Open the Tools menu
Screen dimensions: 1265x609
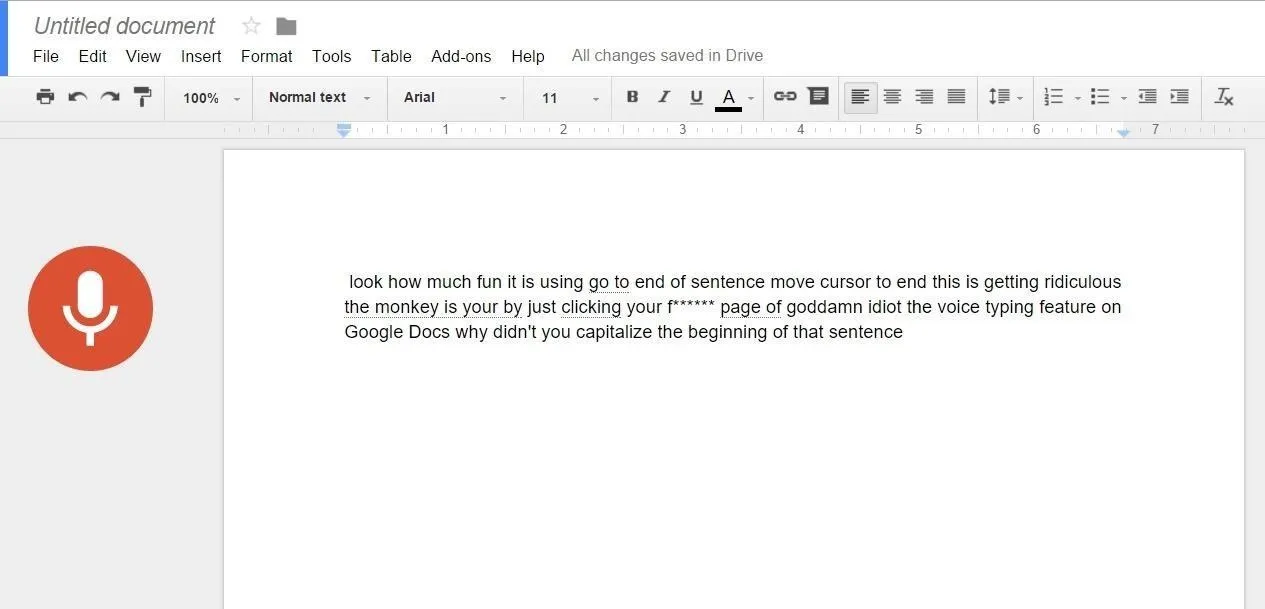pos(331,56)
